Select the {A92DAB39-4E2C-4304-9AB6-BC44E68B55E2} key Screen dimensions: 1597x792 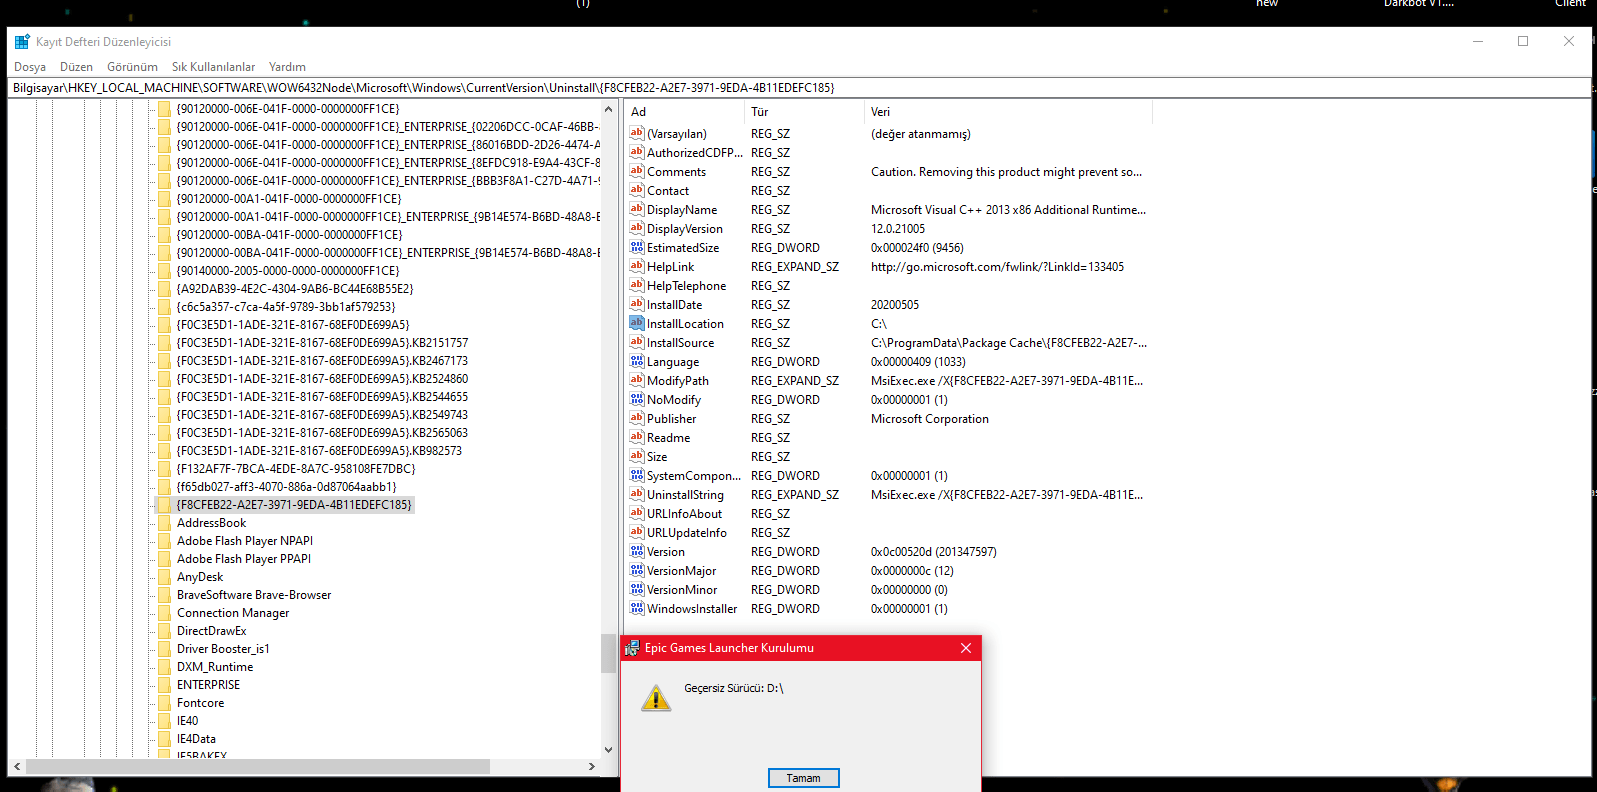(295, 289)
